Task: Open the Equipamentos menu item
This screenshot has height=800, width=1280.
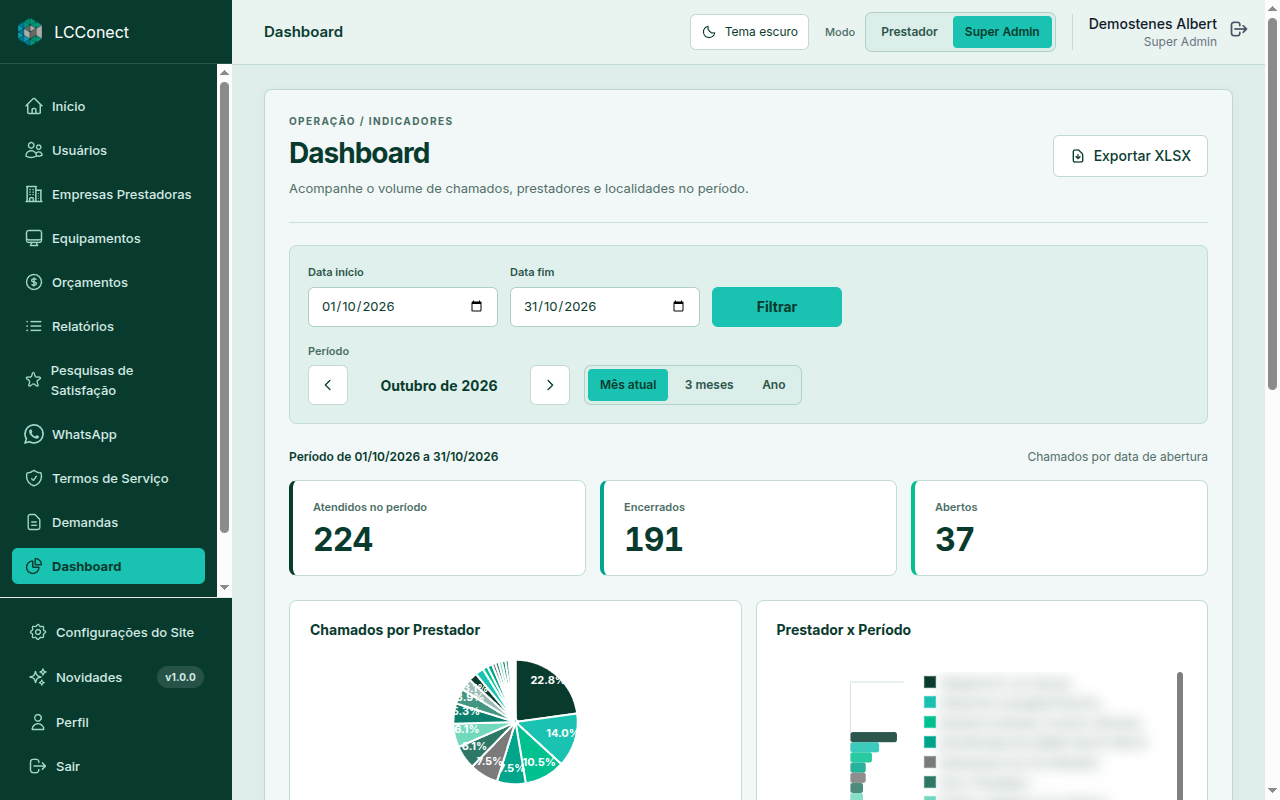Action: (108, 238)
